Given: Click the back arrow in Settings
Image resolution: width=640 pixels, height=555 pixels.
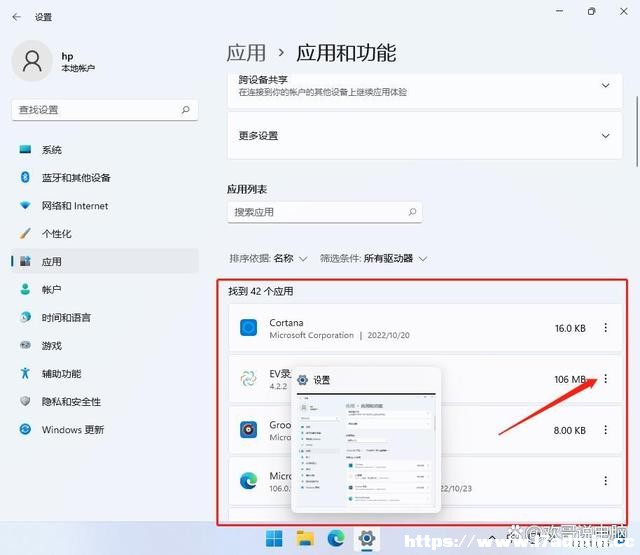Looking at the screenshot, I should click(x=16, y=17).
